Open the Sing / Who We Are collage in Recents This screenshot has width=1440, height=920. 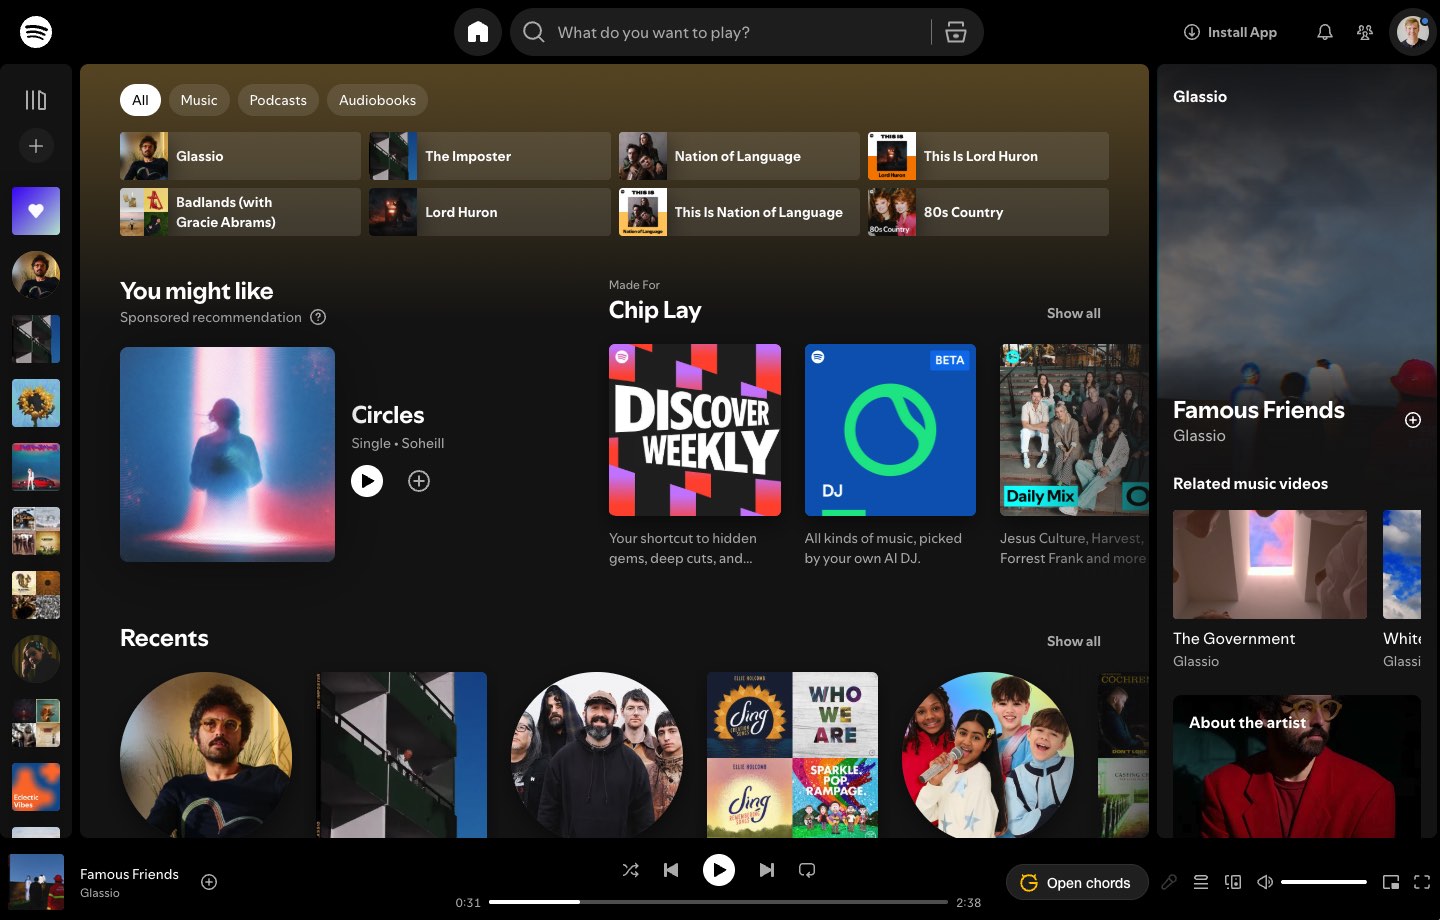coord(792,755)
